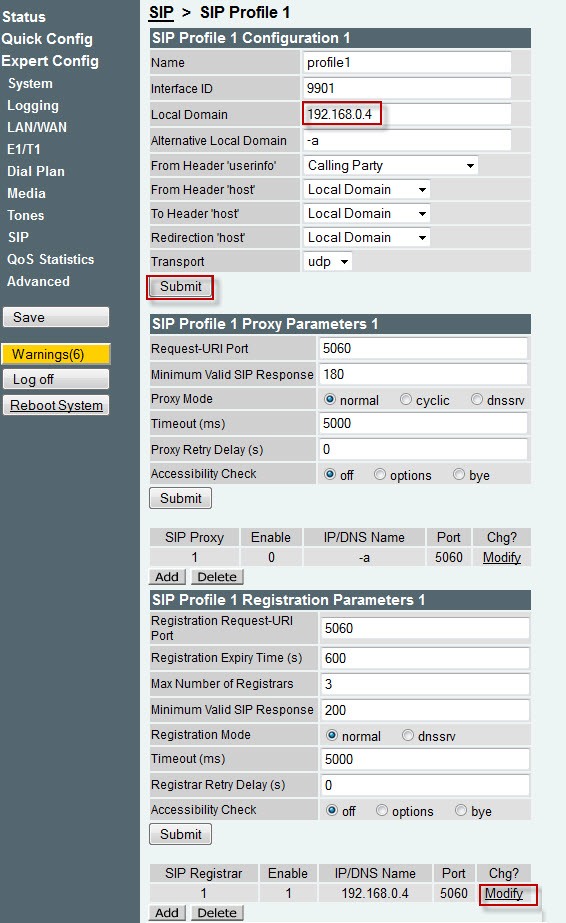
Task: Click the yellow Warnings(6) button
Action: coord(56,354)
